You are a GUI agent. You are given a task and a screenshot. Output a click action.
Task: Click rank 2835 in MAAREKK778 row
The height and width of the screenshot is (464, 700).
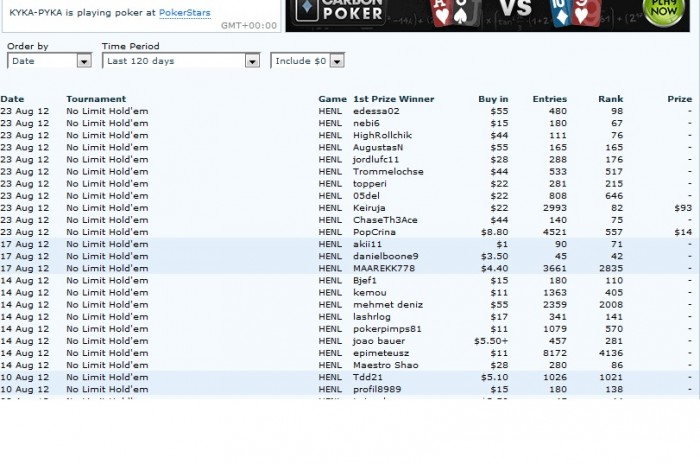[611, 268]
